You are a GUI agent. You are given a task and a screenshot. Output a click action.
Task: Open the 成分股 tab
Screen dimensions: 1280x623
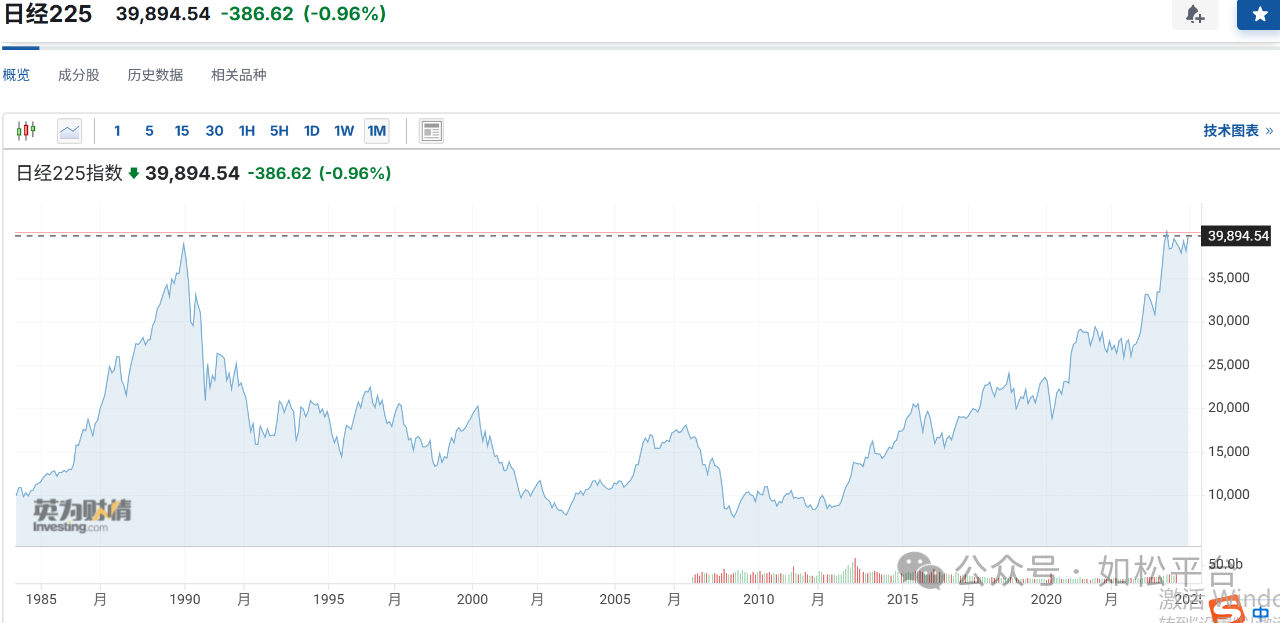(x=79, y=75)
